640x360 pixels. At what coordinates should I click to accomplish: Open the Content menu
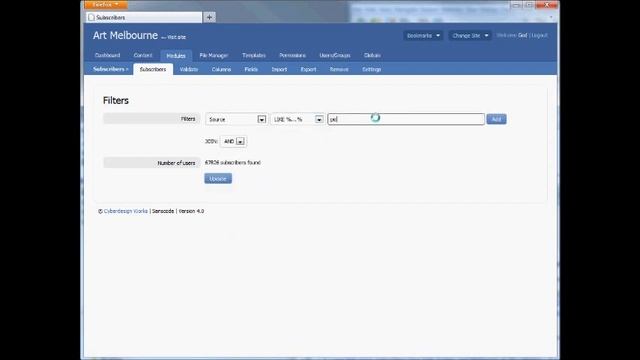143,55
